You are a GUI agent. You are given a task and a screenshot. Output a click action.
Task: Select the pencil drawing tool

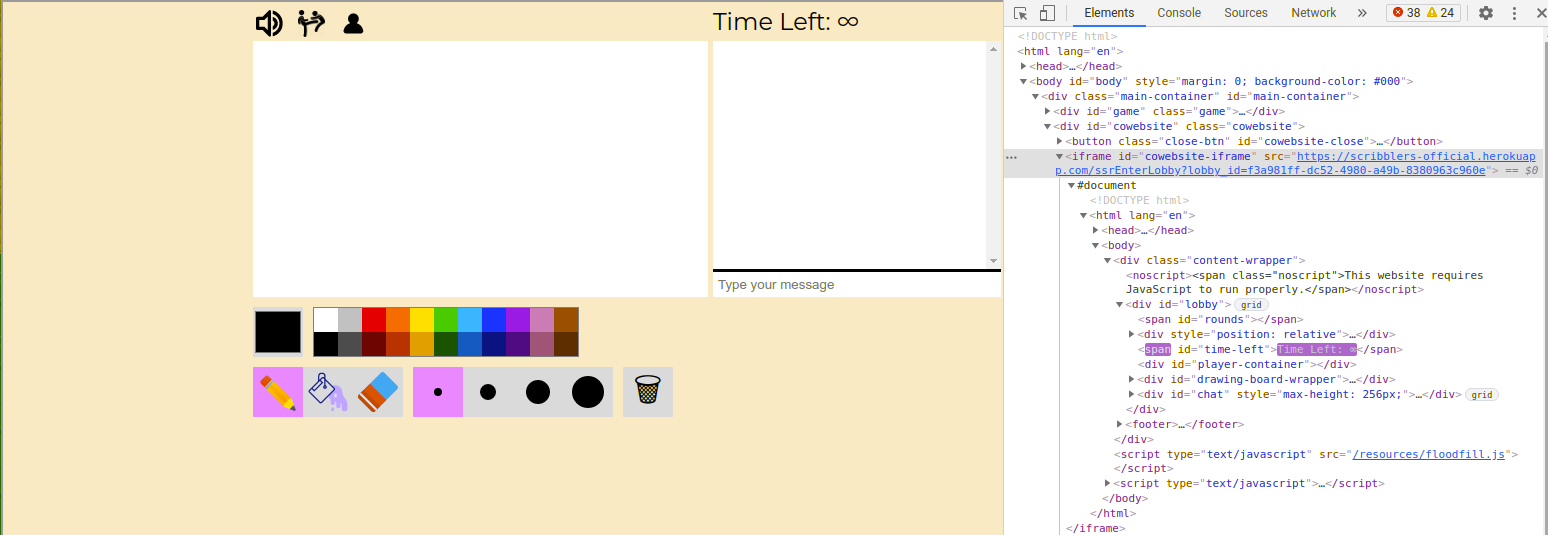click(x=278, y=392)
